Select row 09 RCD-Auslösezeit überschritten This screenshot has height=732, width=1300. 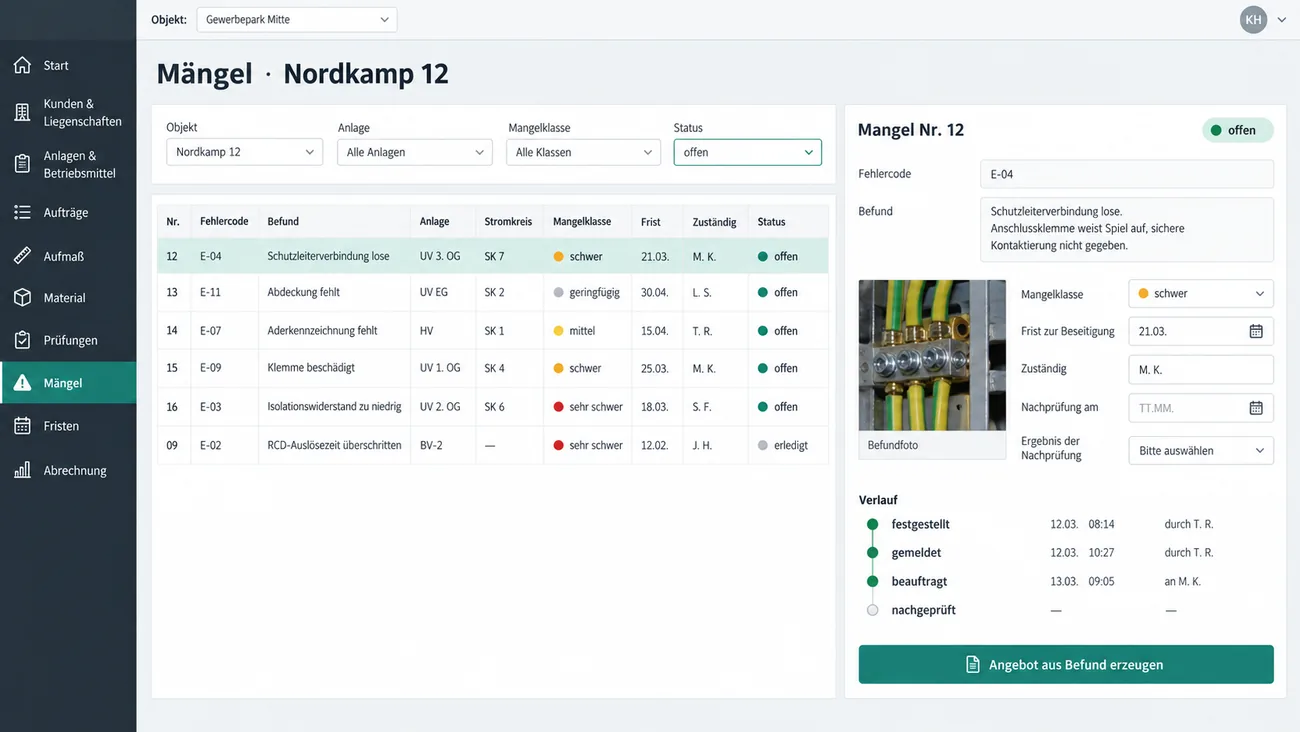pos(493,445)
